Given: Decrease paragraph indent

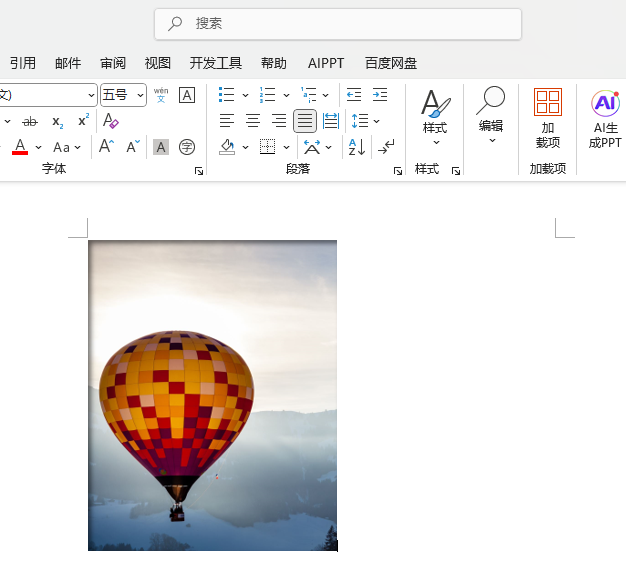Looking at the screenshot, I should pos(353,95).
